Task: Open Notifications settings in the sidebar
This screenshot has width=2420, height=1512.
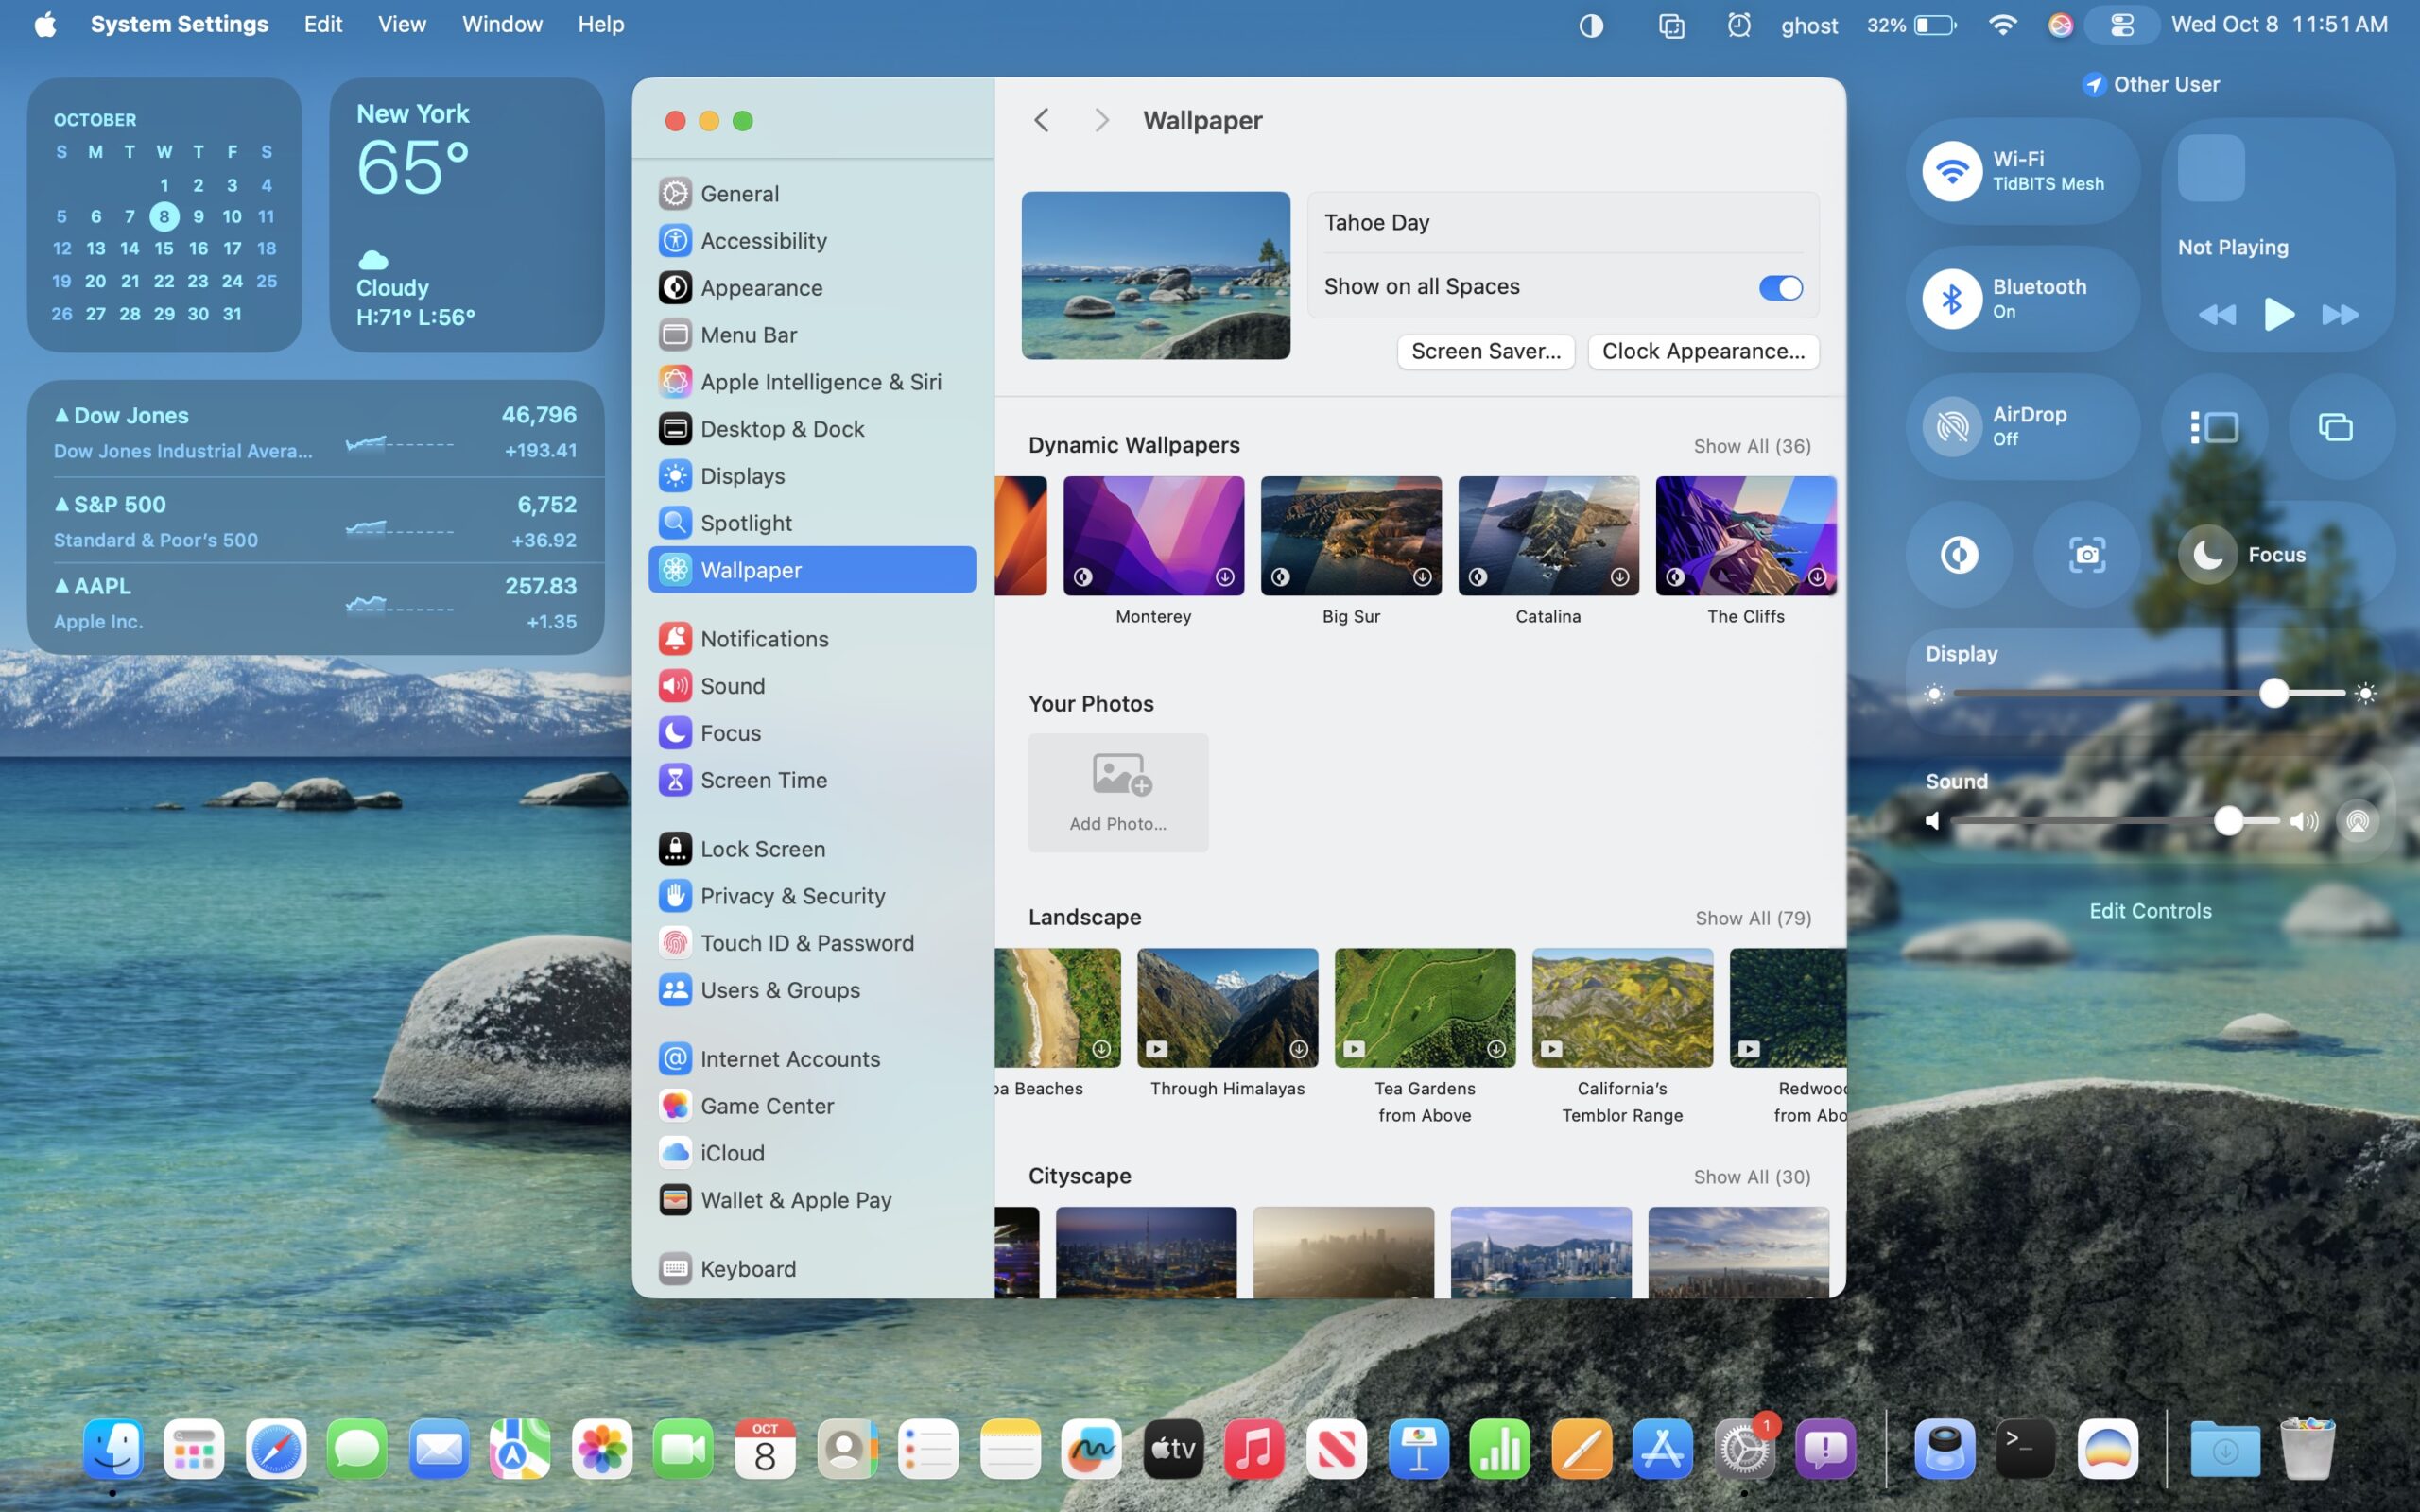Action: click(764, 638)
